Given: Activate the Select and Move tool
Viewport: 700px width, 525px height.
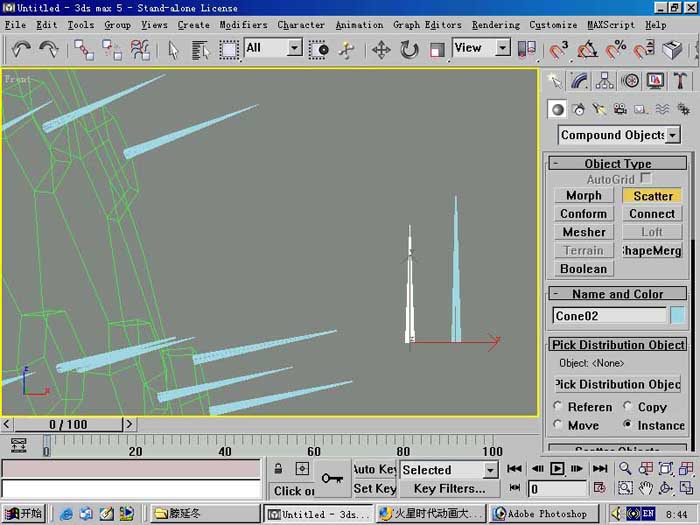Looking at the screenshot, I should 381,50.
